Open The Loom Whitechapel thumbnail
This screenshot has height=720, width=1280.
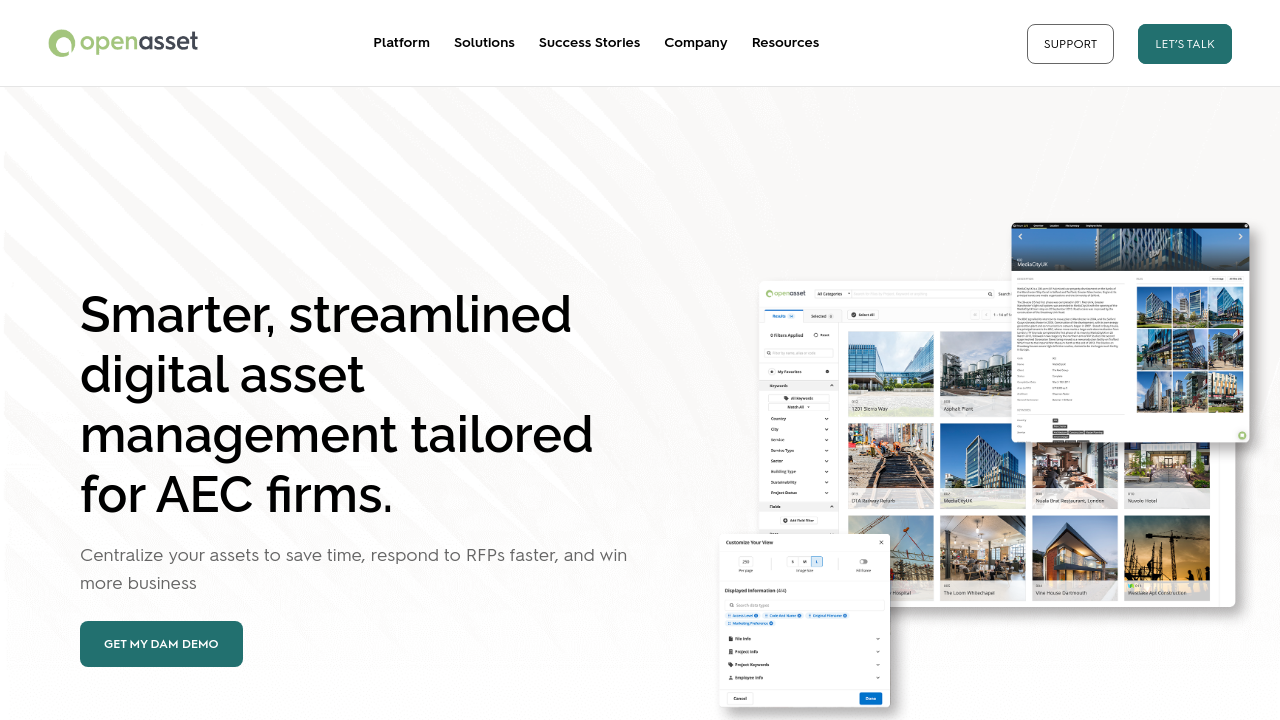[983, 558]
